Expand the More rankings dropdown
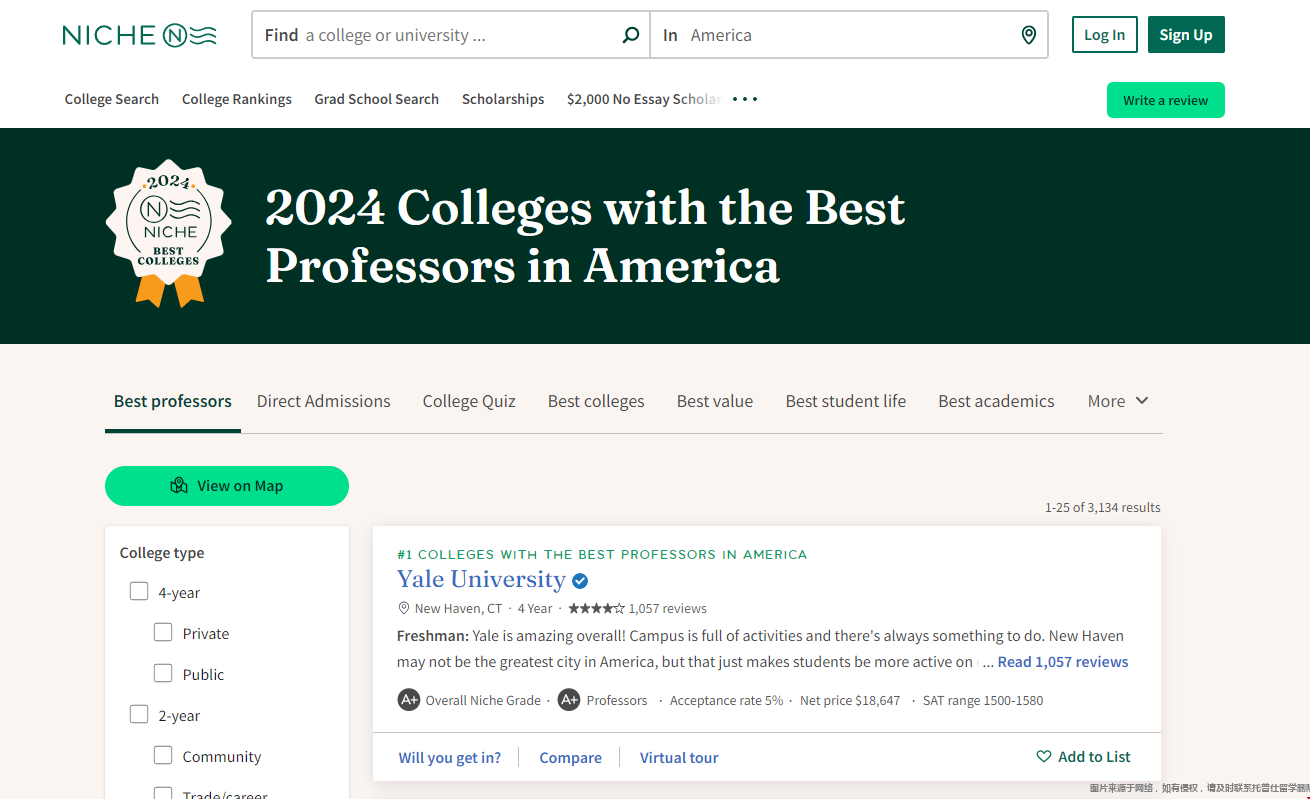The image size is (1310, 799). (1118, 401)
